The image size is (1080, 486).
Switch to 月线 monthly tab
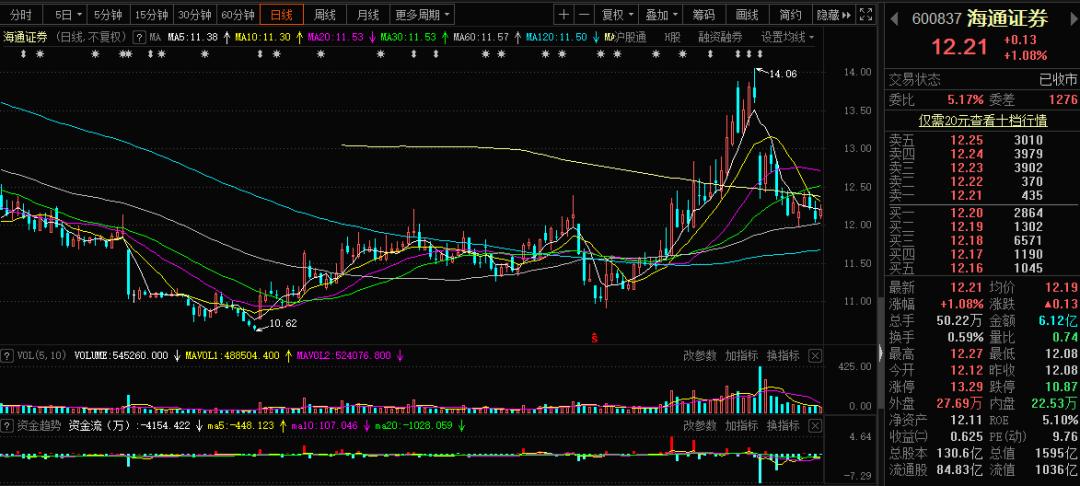pos(368,14)
